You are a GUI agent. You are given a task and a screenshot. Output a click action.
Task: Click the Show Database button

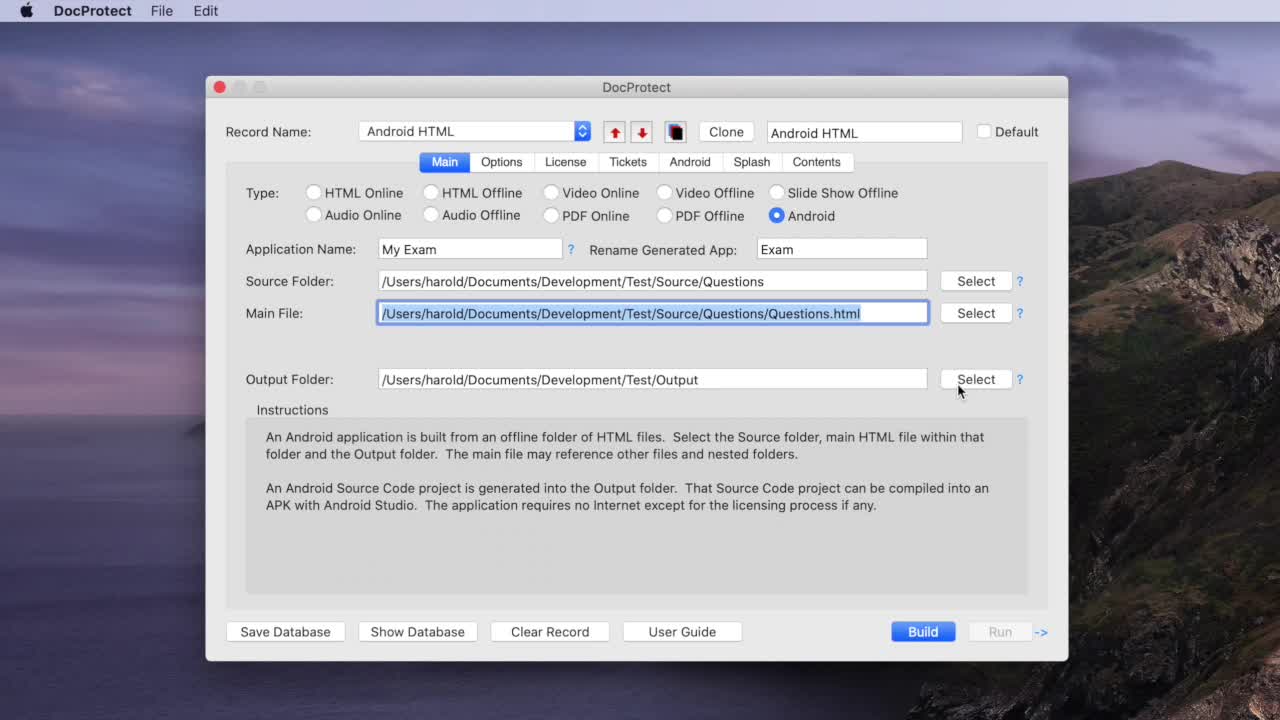[x=418, y=632]
